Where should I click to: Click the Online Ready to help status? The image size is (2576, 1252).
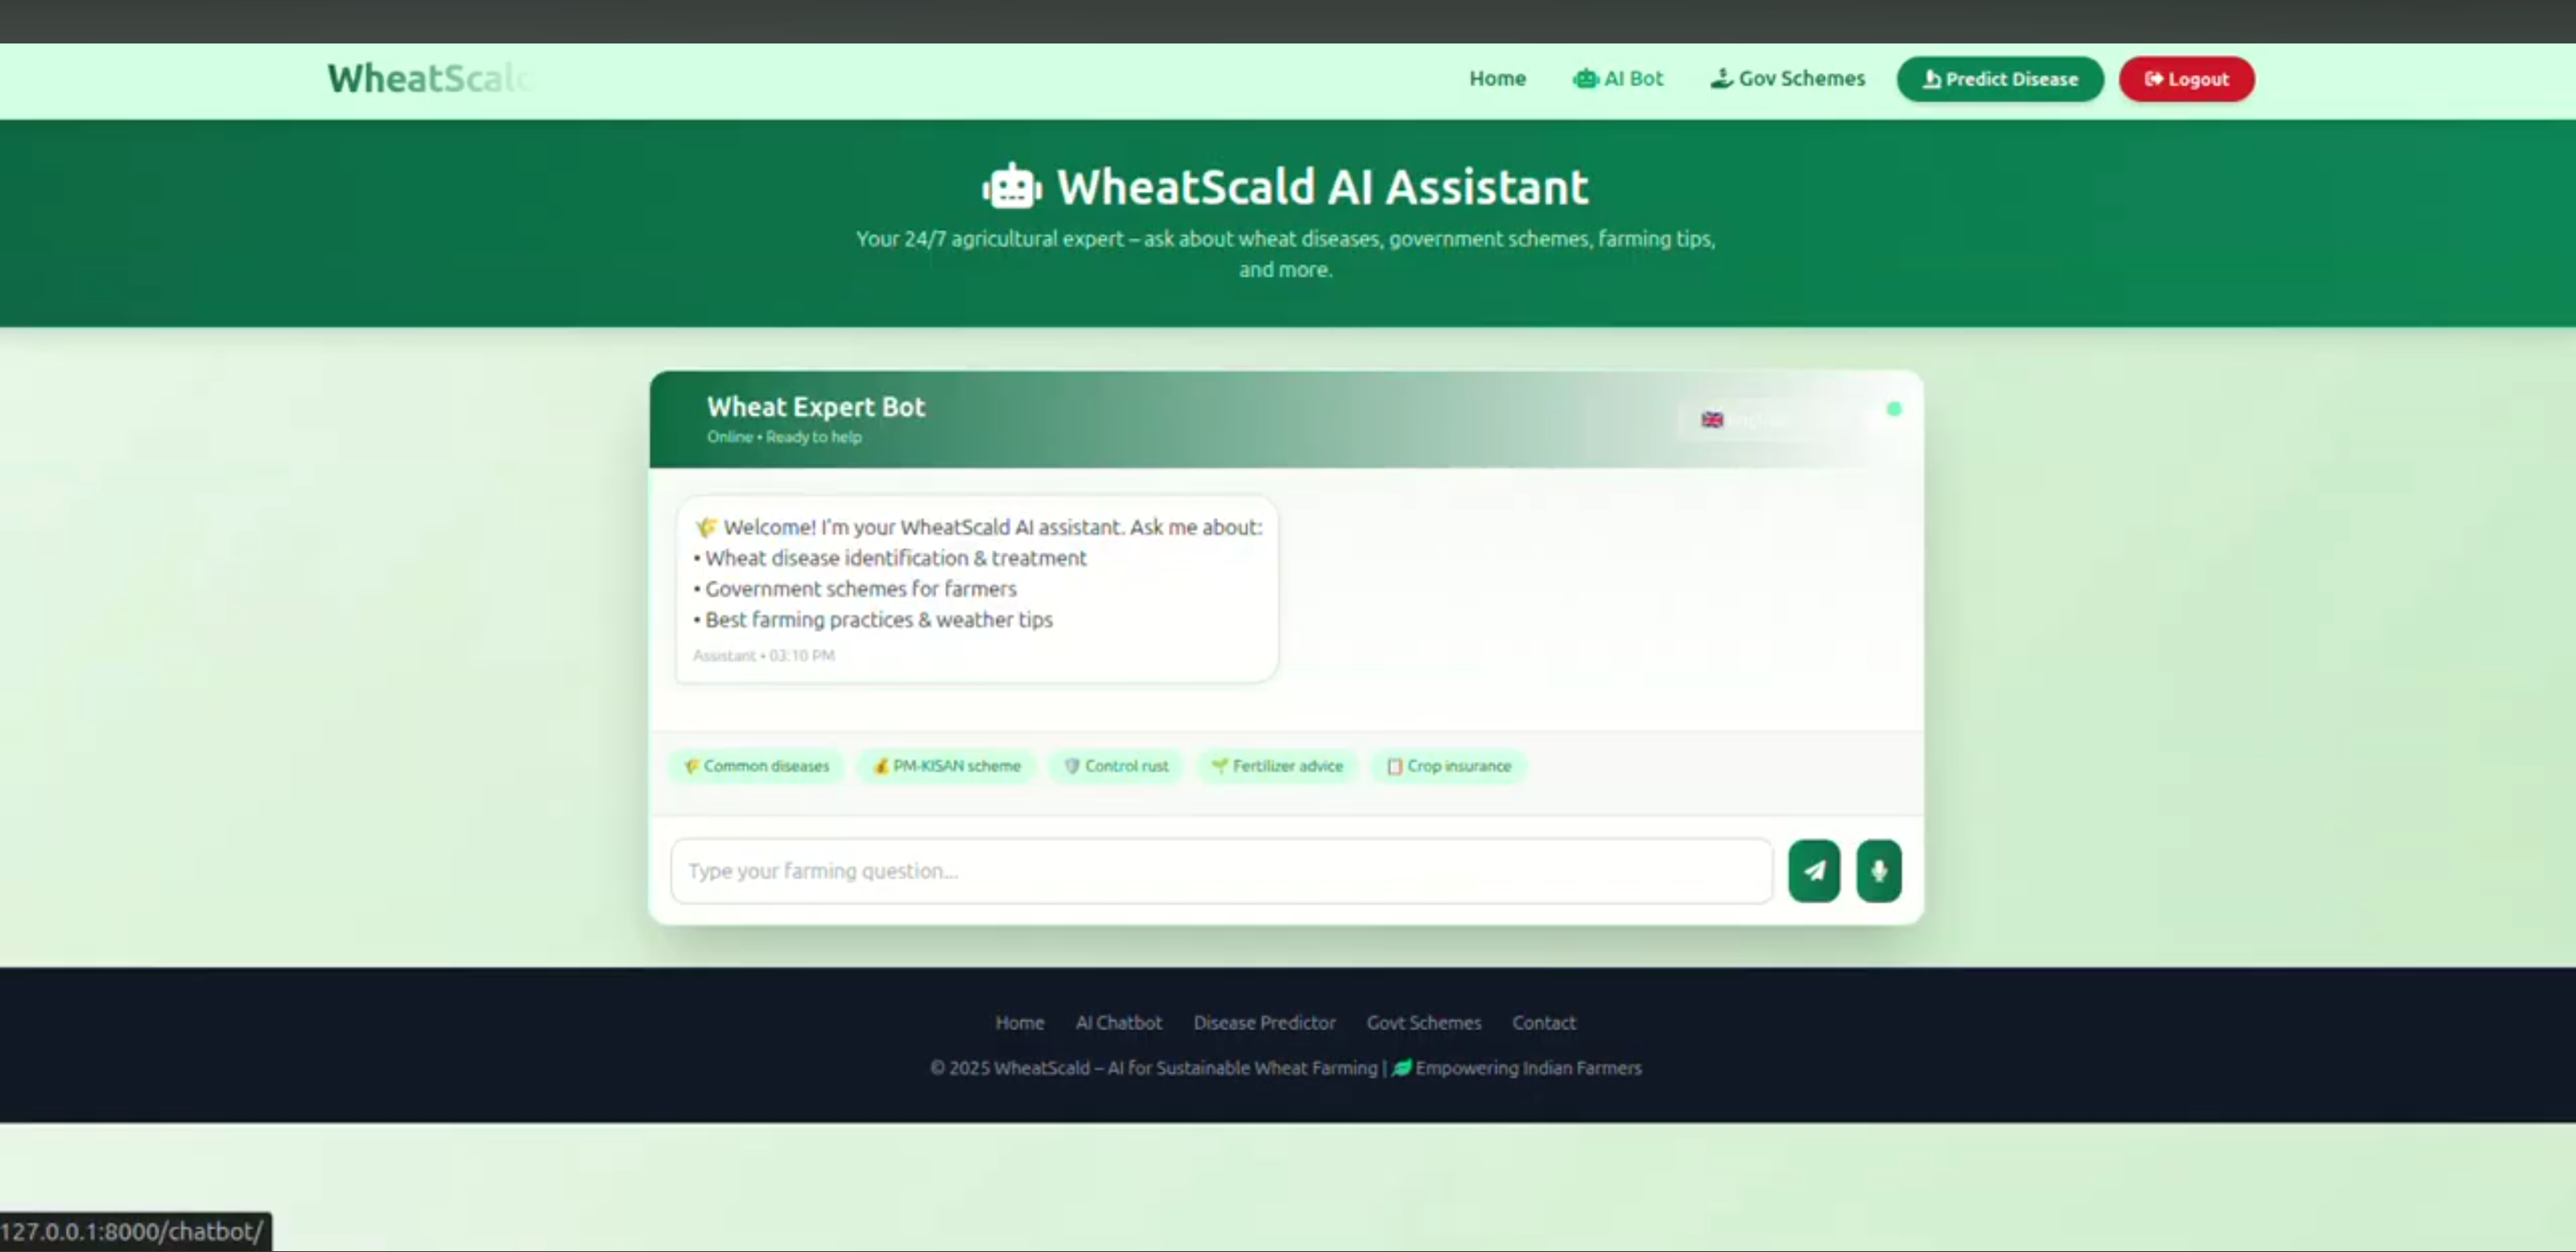(783, 437)
